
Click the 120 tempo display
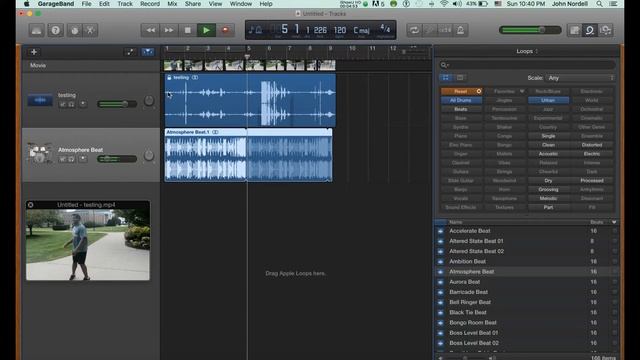point(340,30)
